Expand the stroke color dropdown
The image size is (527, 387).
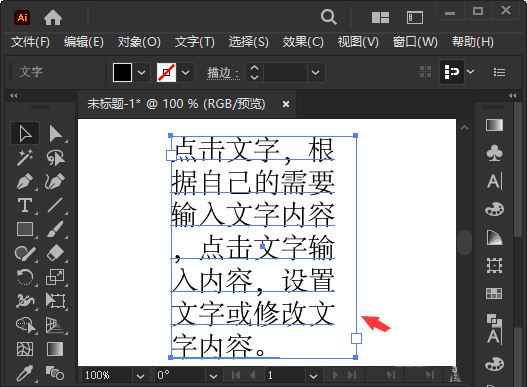pos(186,72)
